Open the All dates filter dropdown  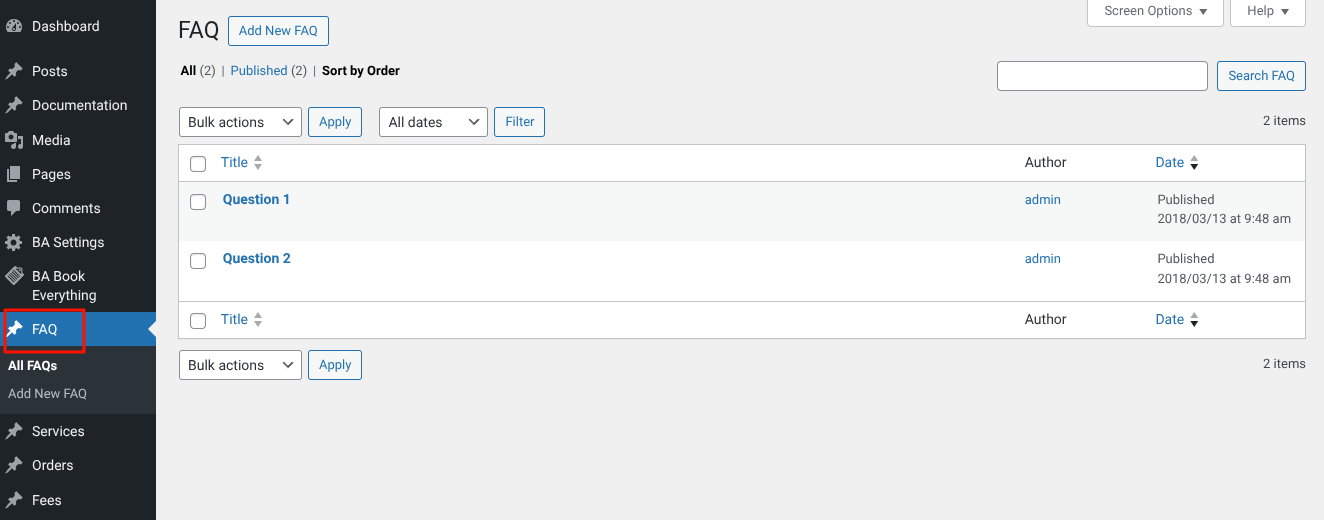pyautogui.click(x=433, y=122)
